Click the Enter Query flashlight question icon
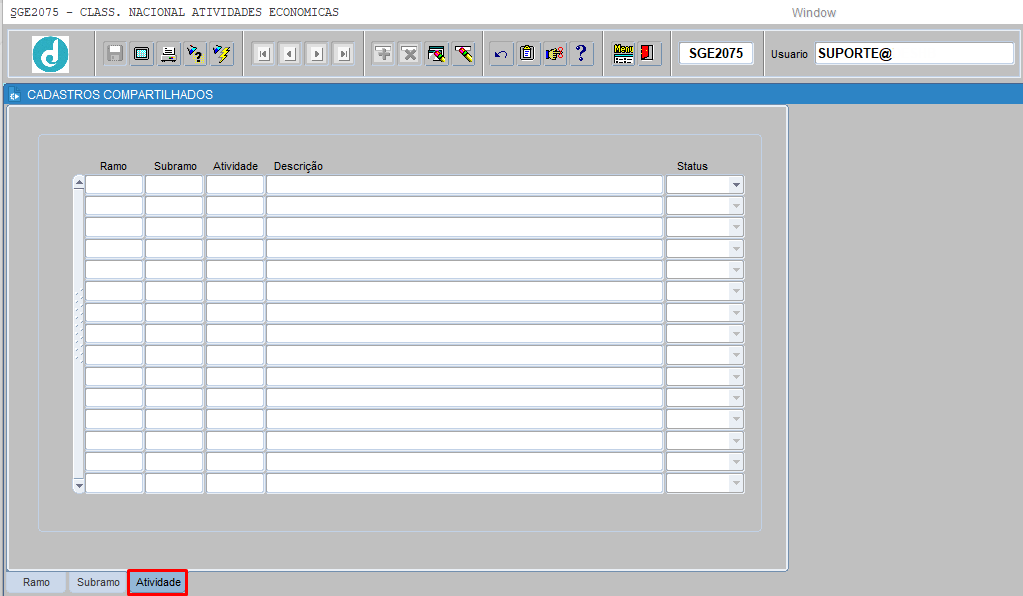Image resolution: width=1023 pixels, height=596 pixels. 195,53
